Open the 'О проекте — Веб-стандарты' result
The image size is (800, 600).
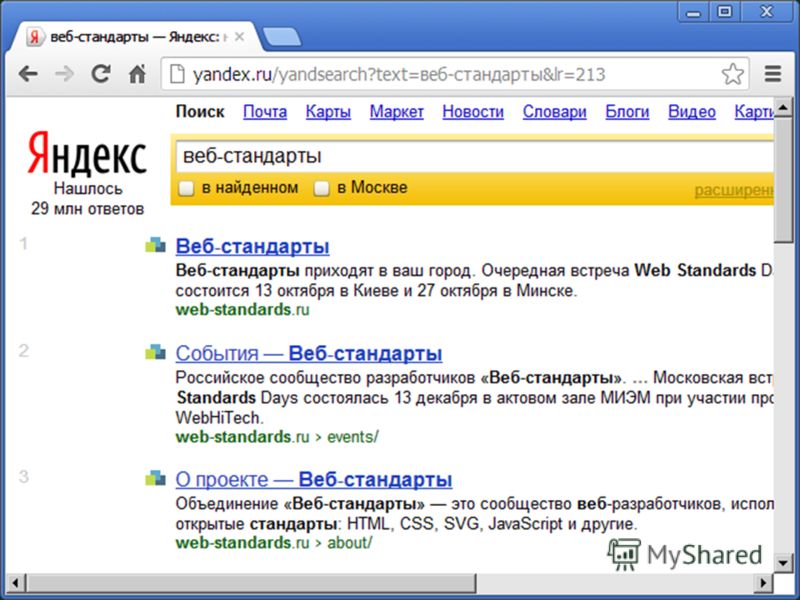(x=314, y=480)
